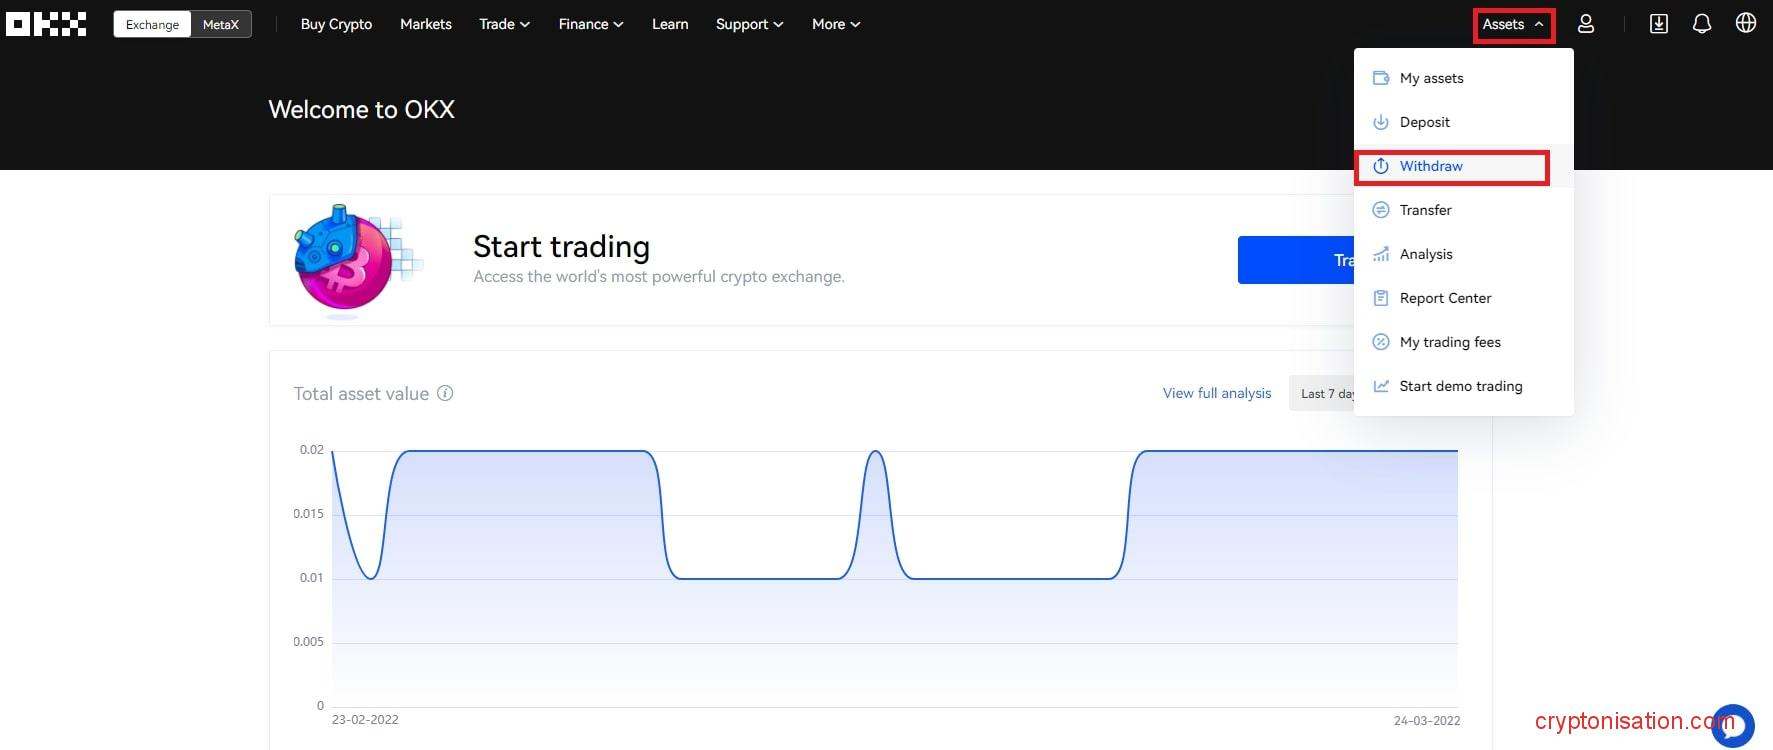Click the View full analysis link
Viewport: 1773px width, 750px height.
(x=1217, y=393)
